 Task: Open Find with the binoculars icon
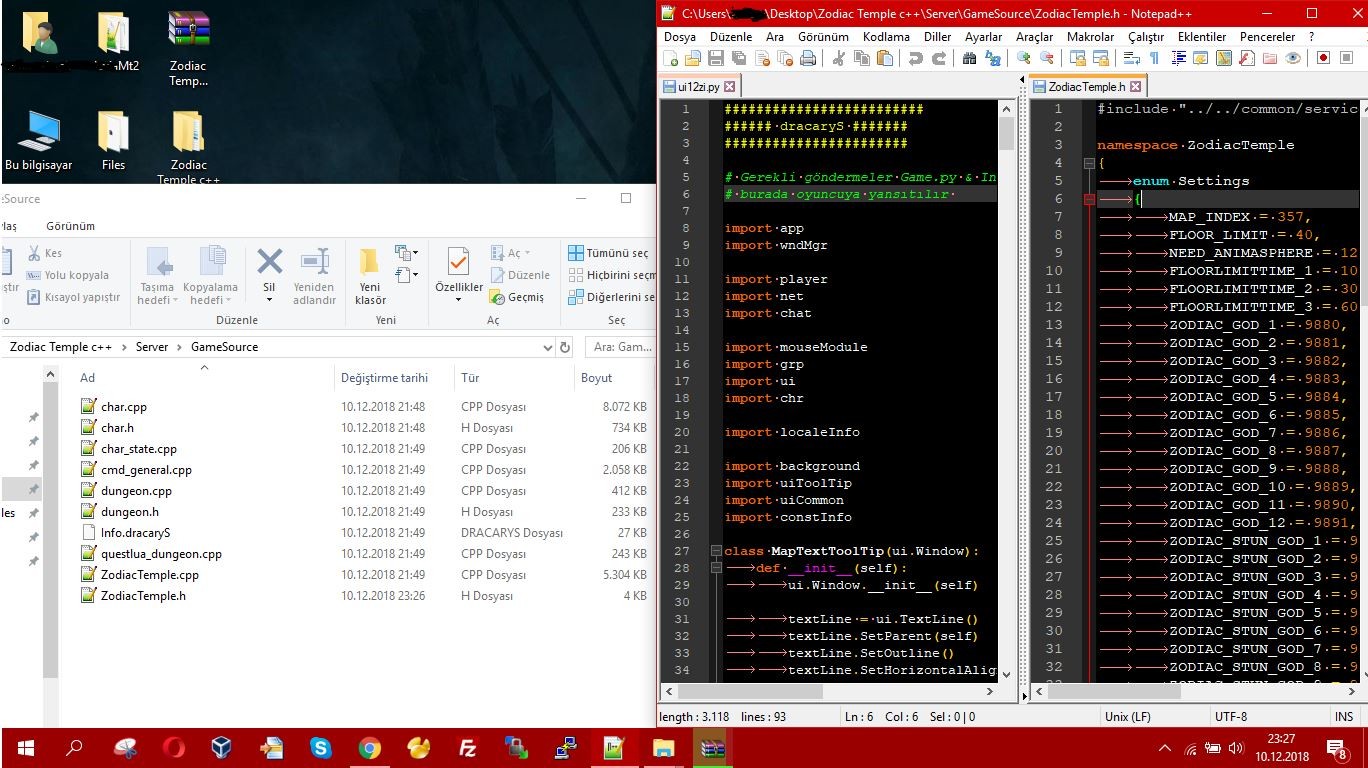pos(969,58)
